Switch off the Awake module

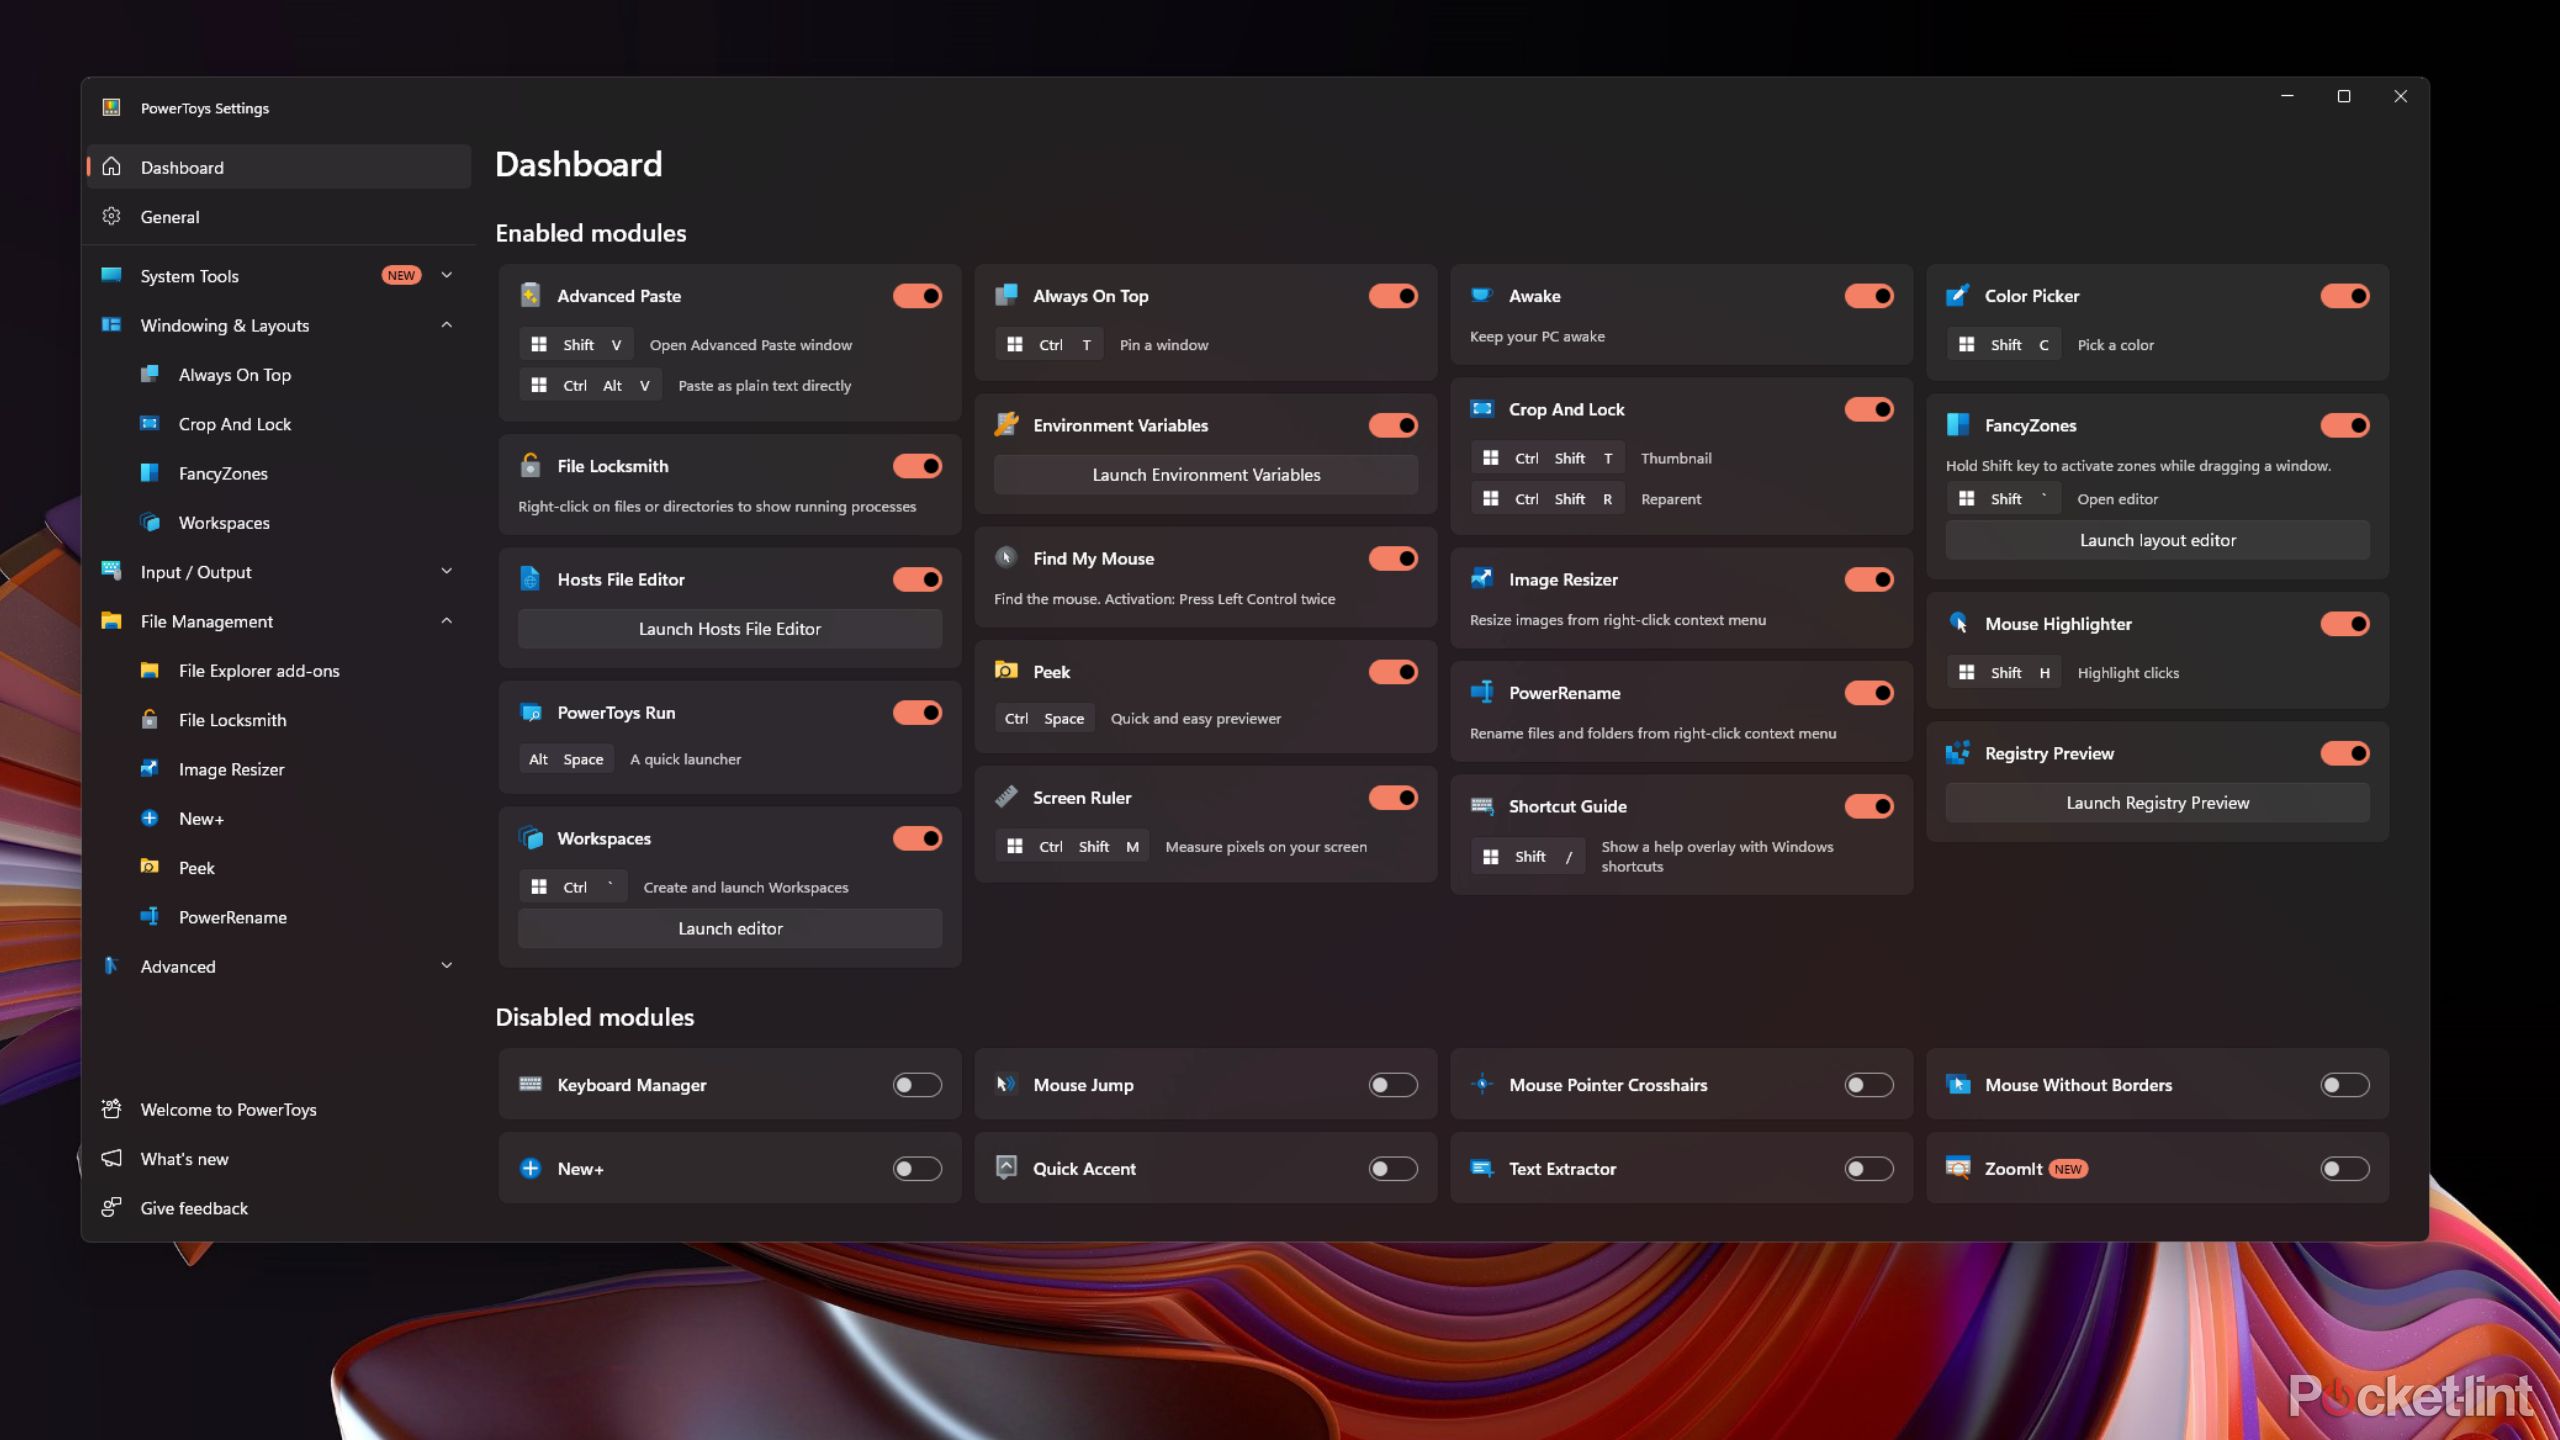pyautogui.click(x=1869, y=296)
